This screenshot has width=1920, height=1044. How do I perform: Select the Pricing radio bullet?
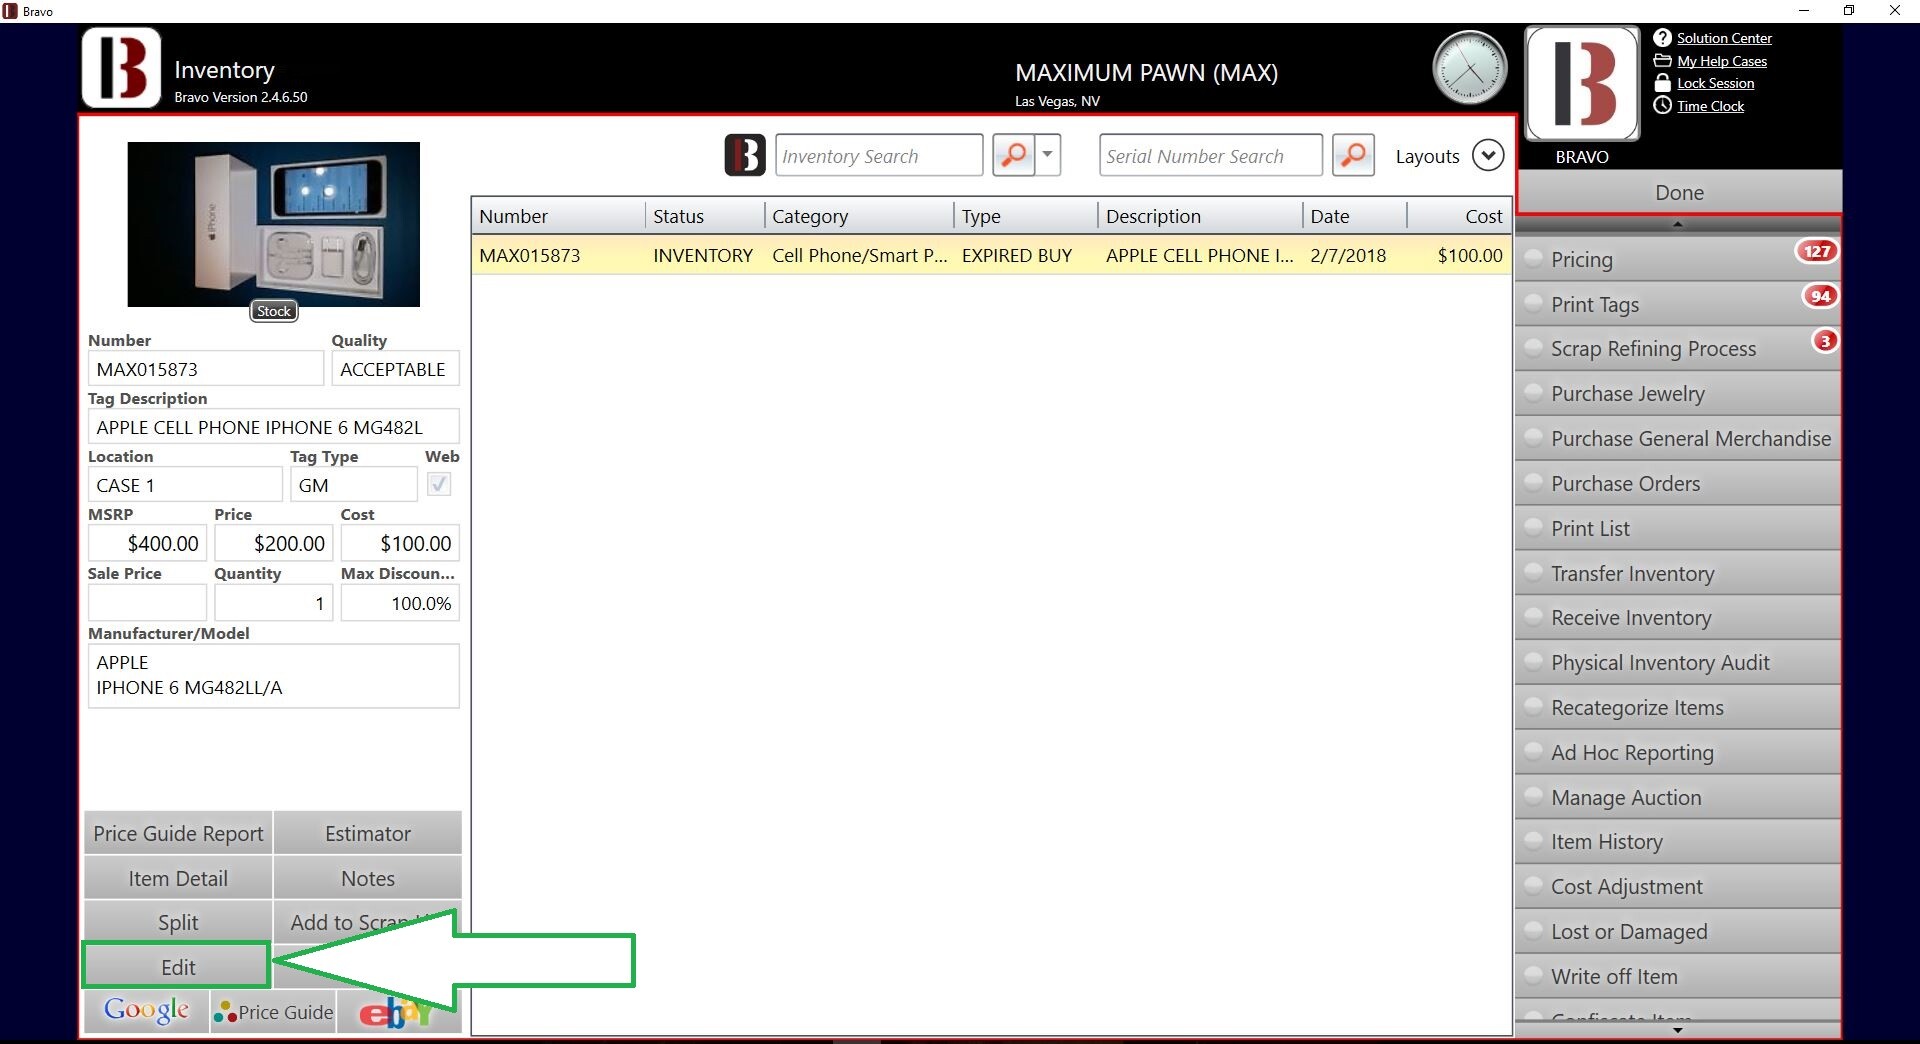[x=1532, y=259]
